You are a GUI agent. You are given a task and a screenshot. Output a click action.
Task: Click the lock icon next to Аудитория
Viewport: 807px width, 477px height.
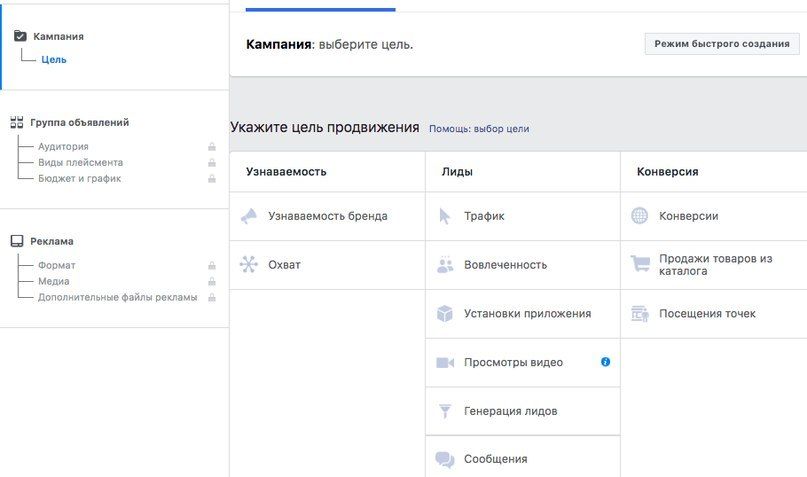pyautogui.click(x=212, y=147)
